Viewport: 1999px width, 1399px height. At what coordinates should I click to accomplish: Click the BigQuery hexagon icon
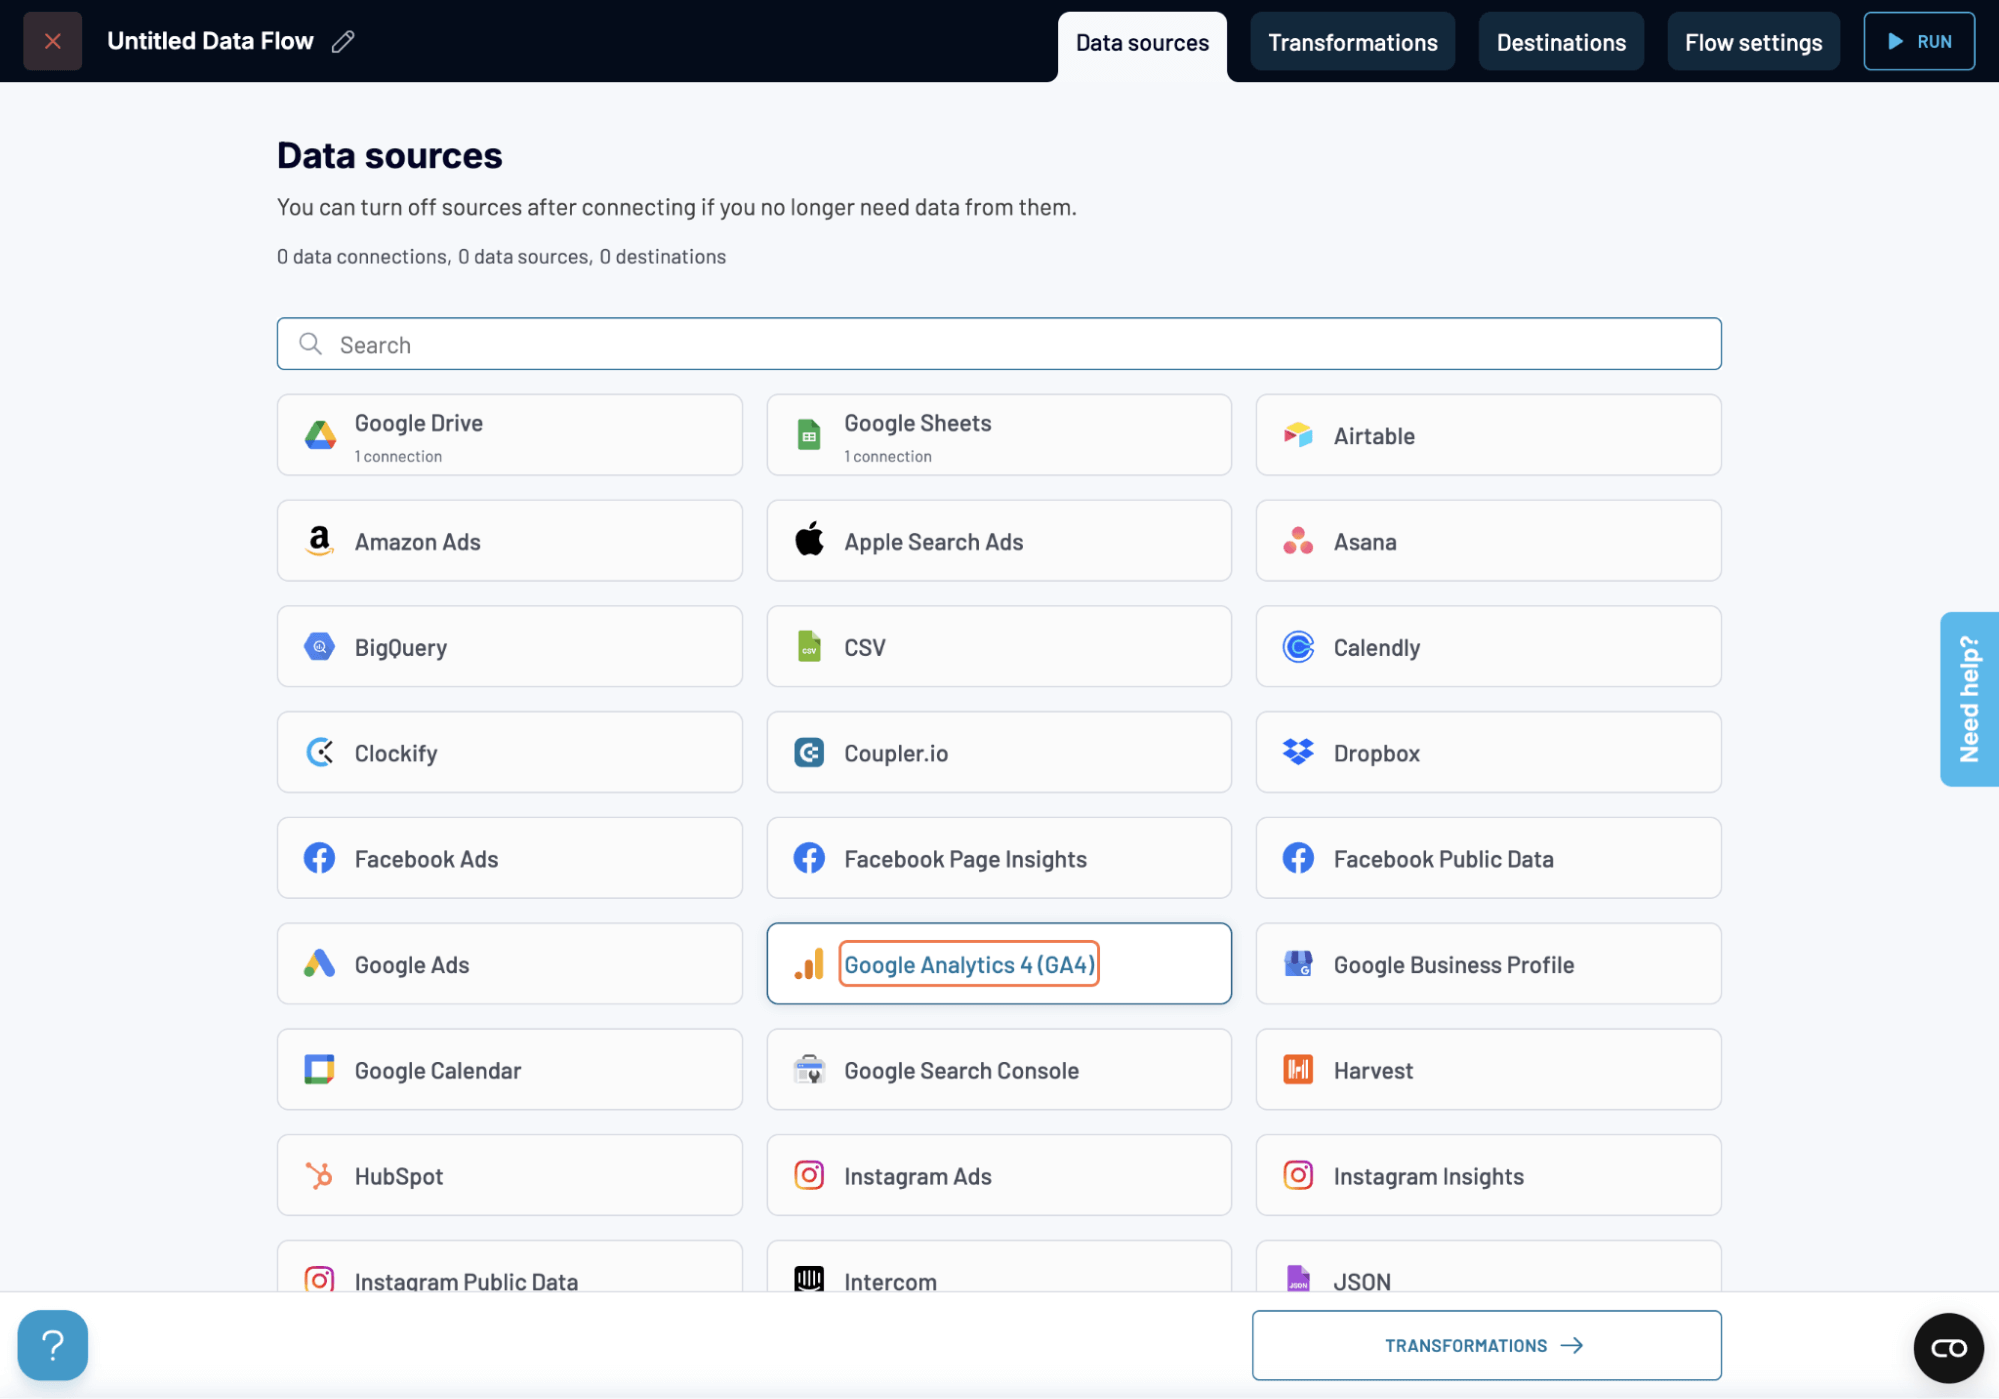point(319,647)
